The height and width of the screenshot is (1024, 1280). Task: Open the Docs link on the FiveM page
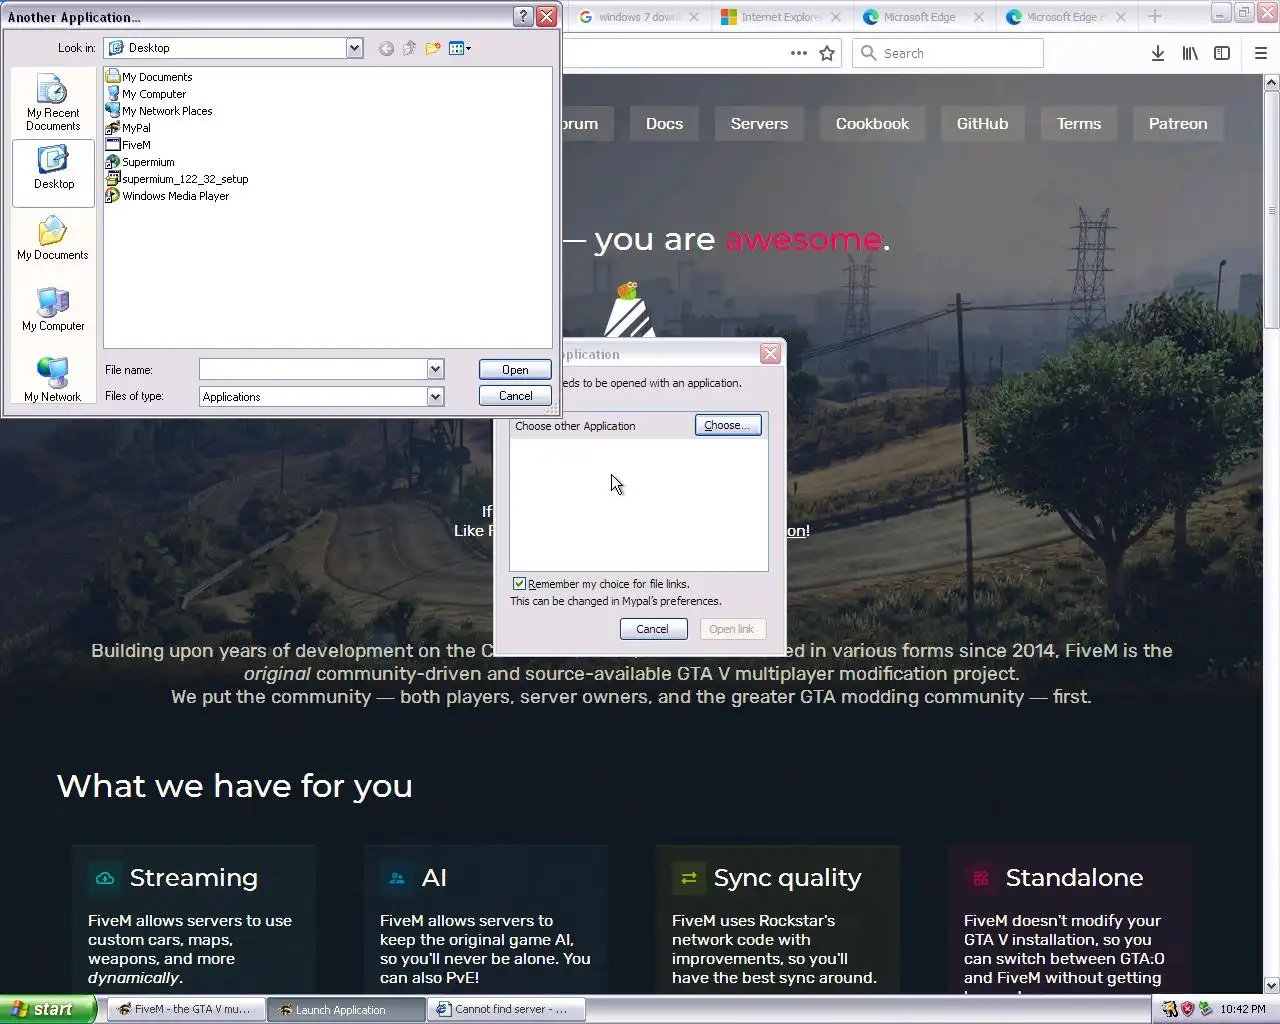pos(664,124)
